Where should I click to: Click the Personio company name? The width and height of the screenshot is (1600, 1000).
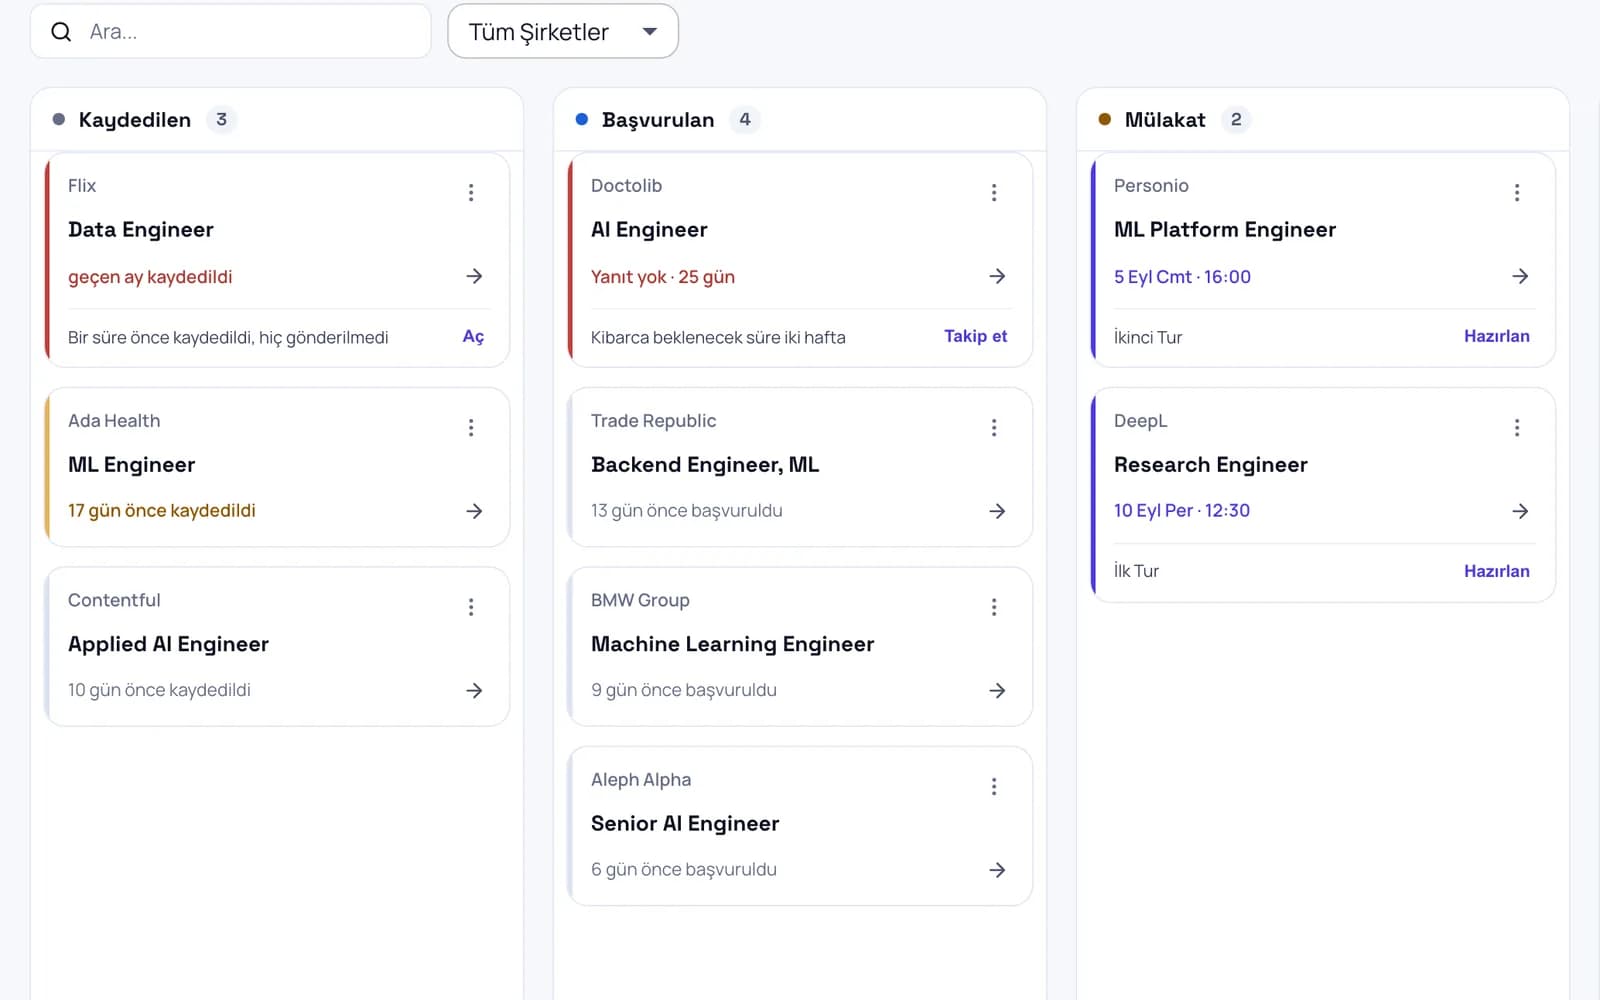point(1151,186)
